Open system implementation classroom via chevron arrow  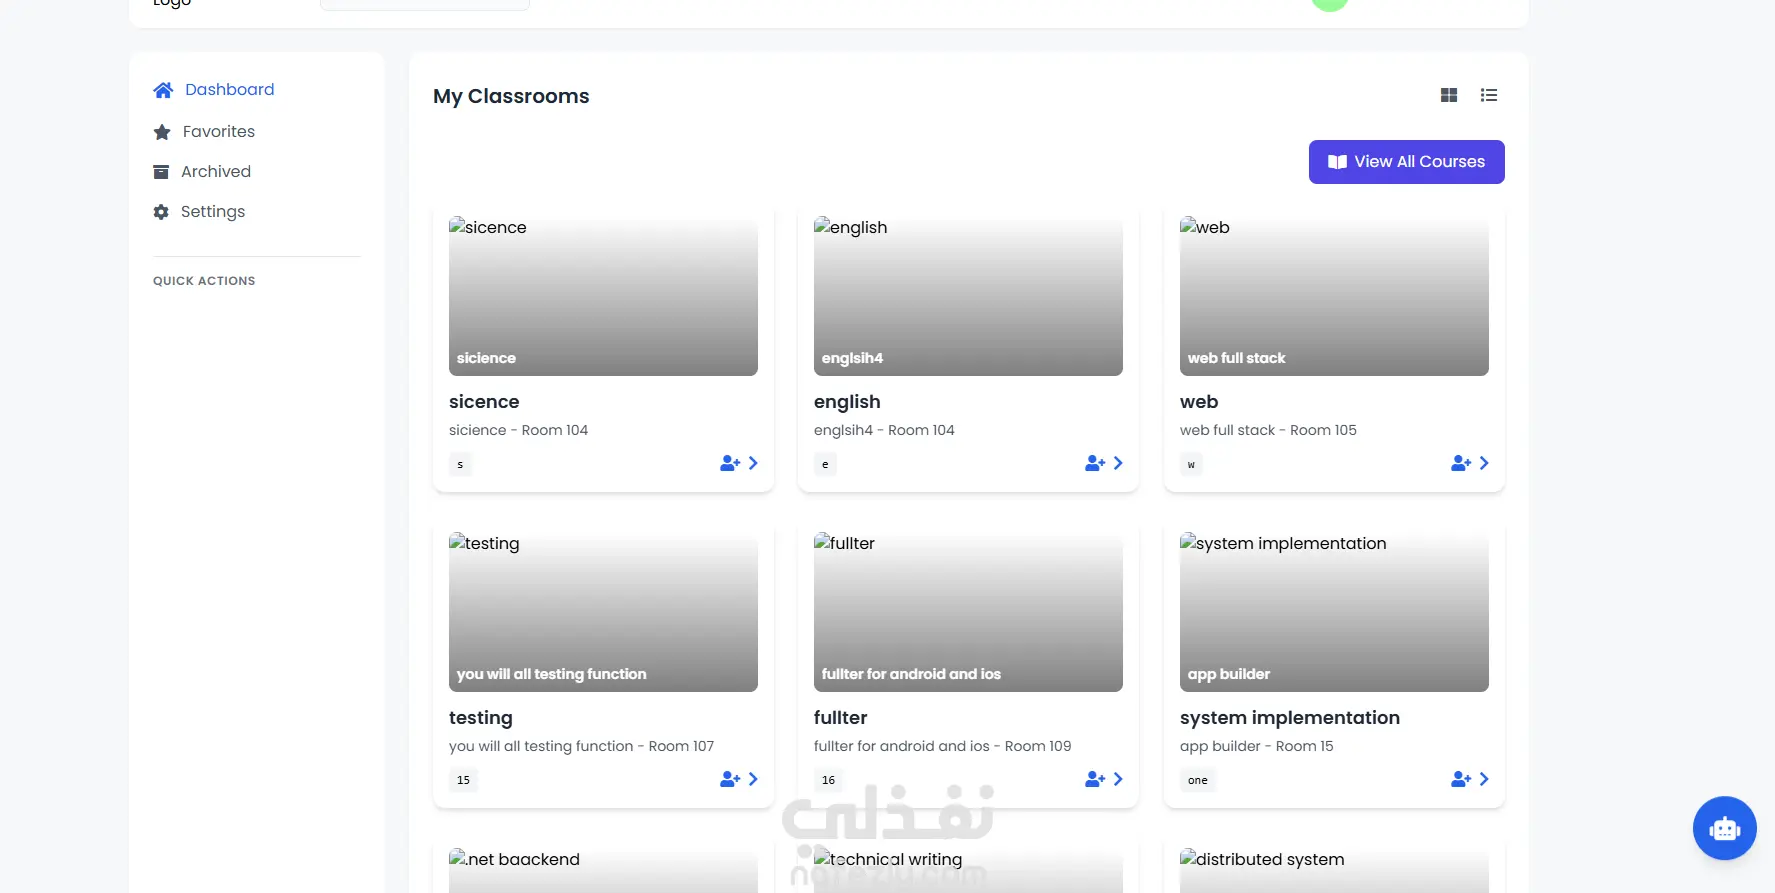1484,779
